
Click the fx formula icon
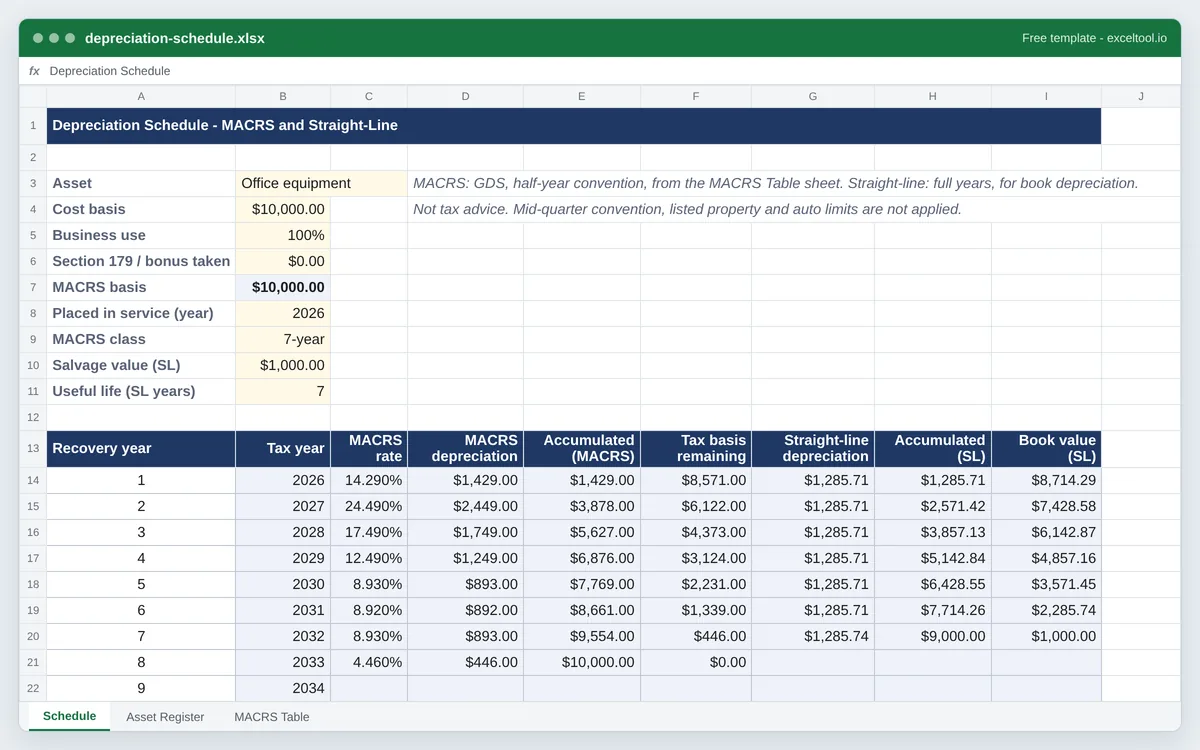coord(34,71)
